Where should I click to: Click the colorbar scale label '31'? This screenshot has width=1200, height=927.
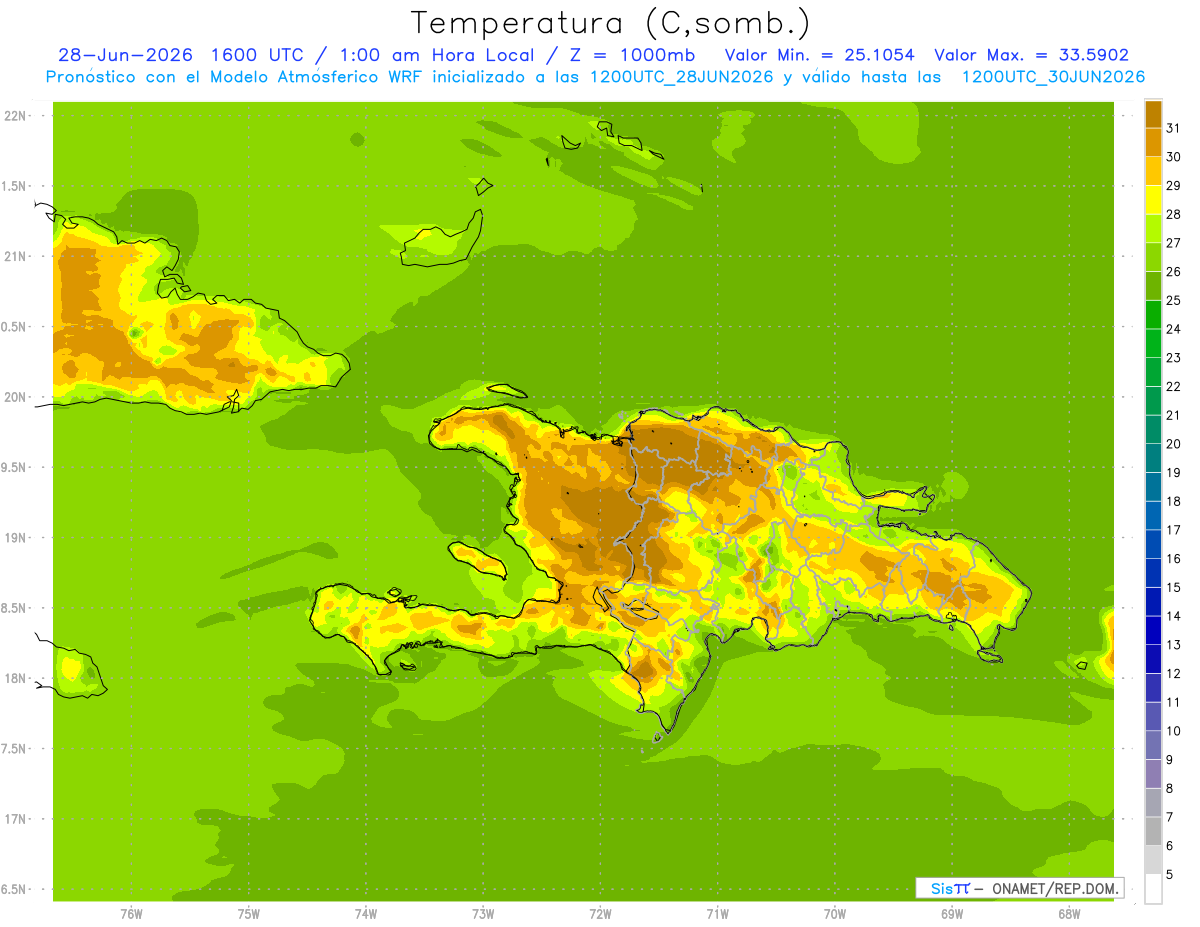pos(1173,128)
